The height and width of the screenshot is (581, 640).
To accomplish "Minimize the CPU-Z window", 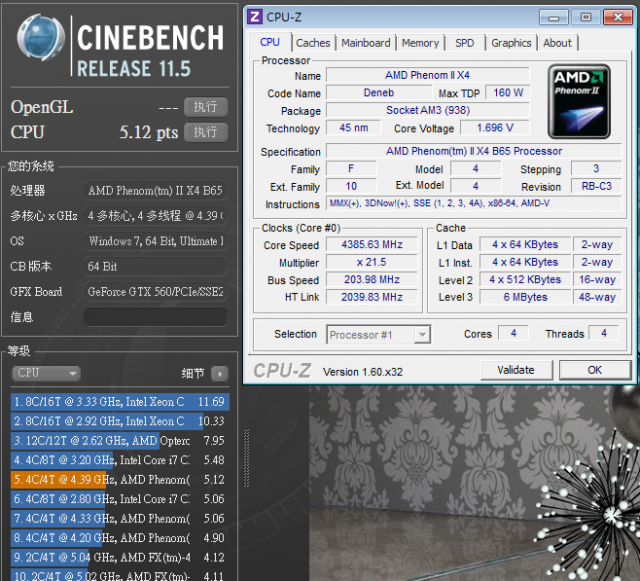I will point(553,18).
